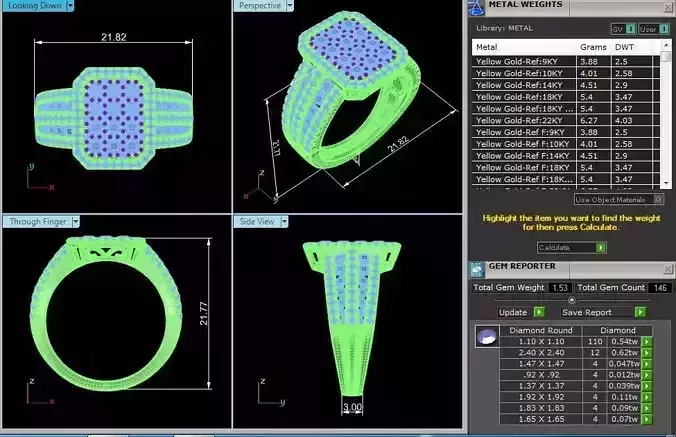The image size is (676, 437).
Task: Click the 0.62tw weight cell
Action: pos(624,353)
